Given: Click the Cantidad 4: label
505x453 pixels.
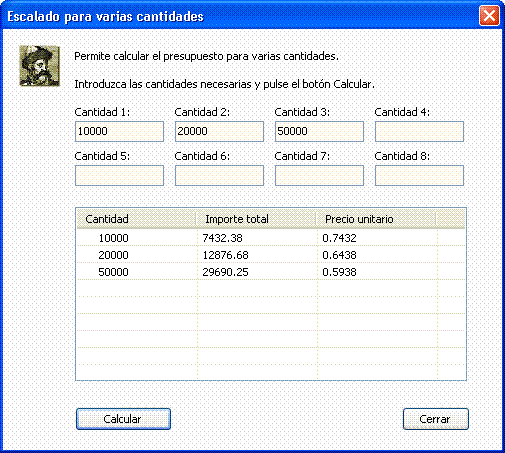Looking at the screenshot, I should point(402,112).
